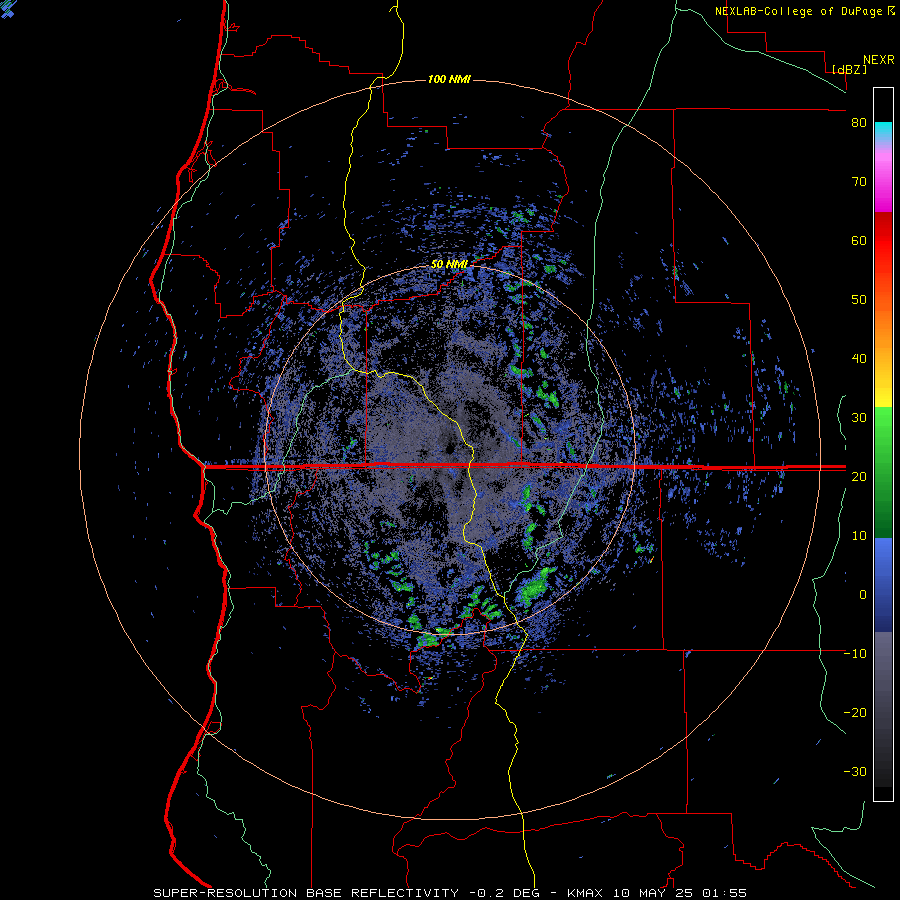The height and width of the screenshot is (900, 900).
Task: Click the NEXLAB-College of DuPage label
Action: [800, 11]
